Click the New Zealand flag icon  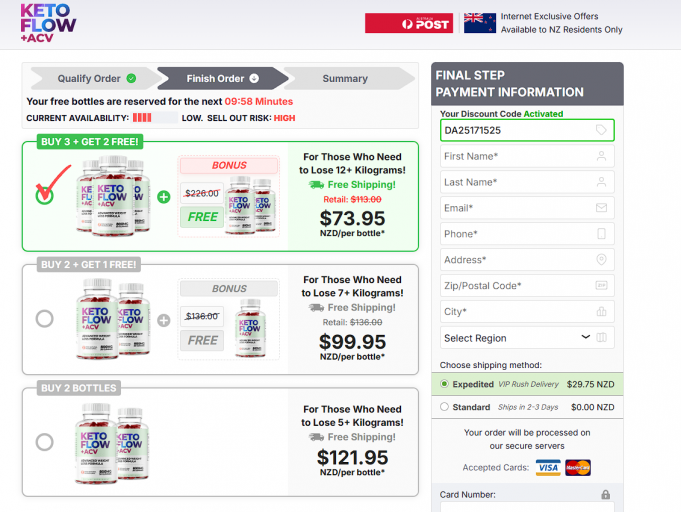click(480, 23)
